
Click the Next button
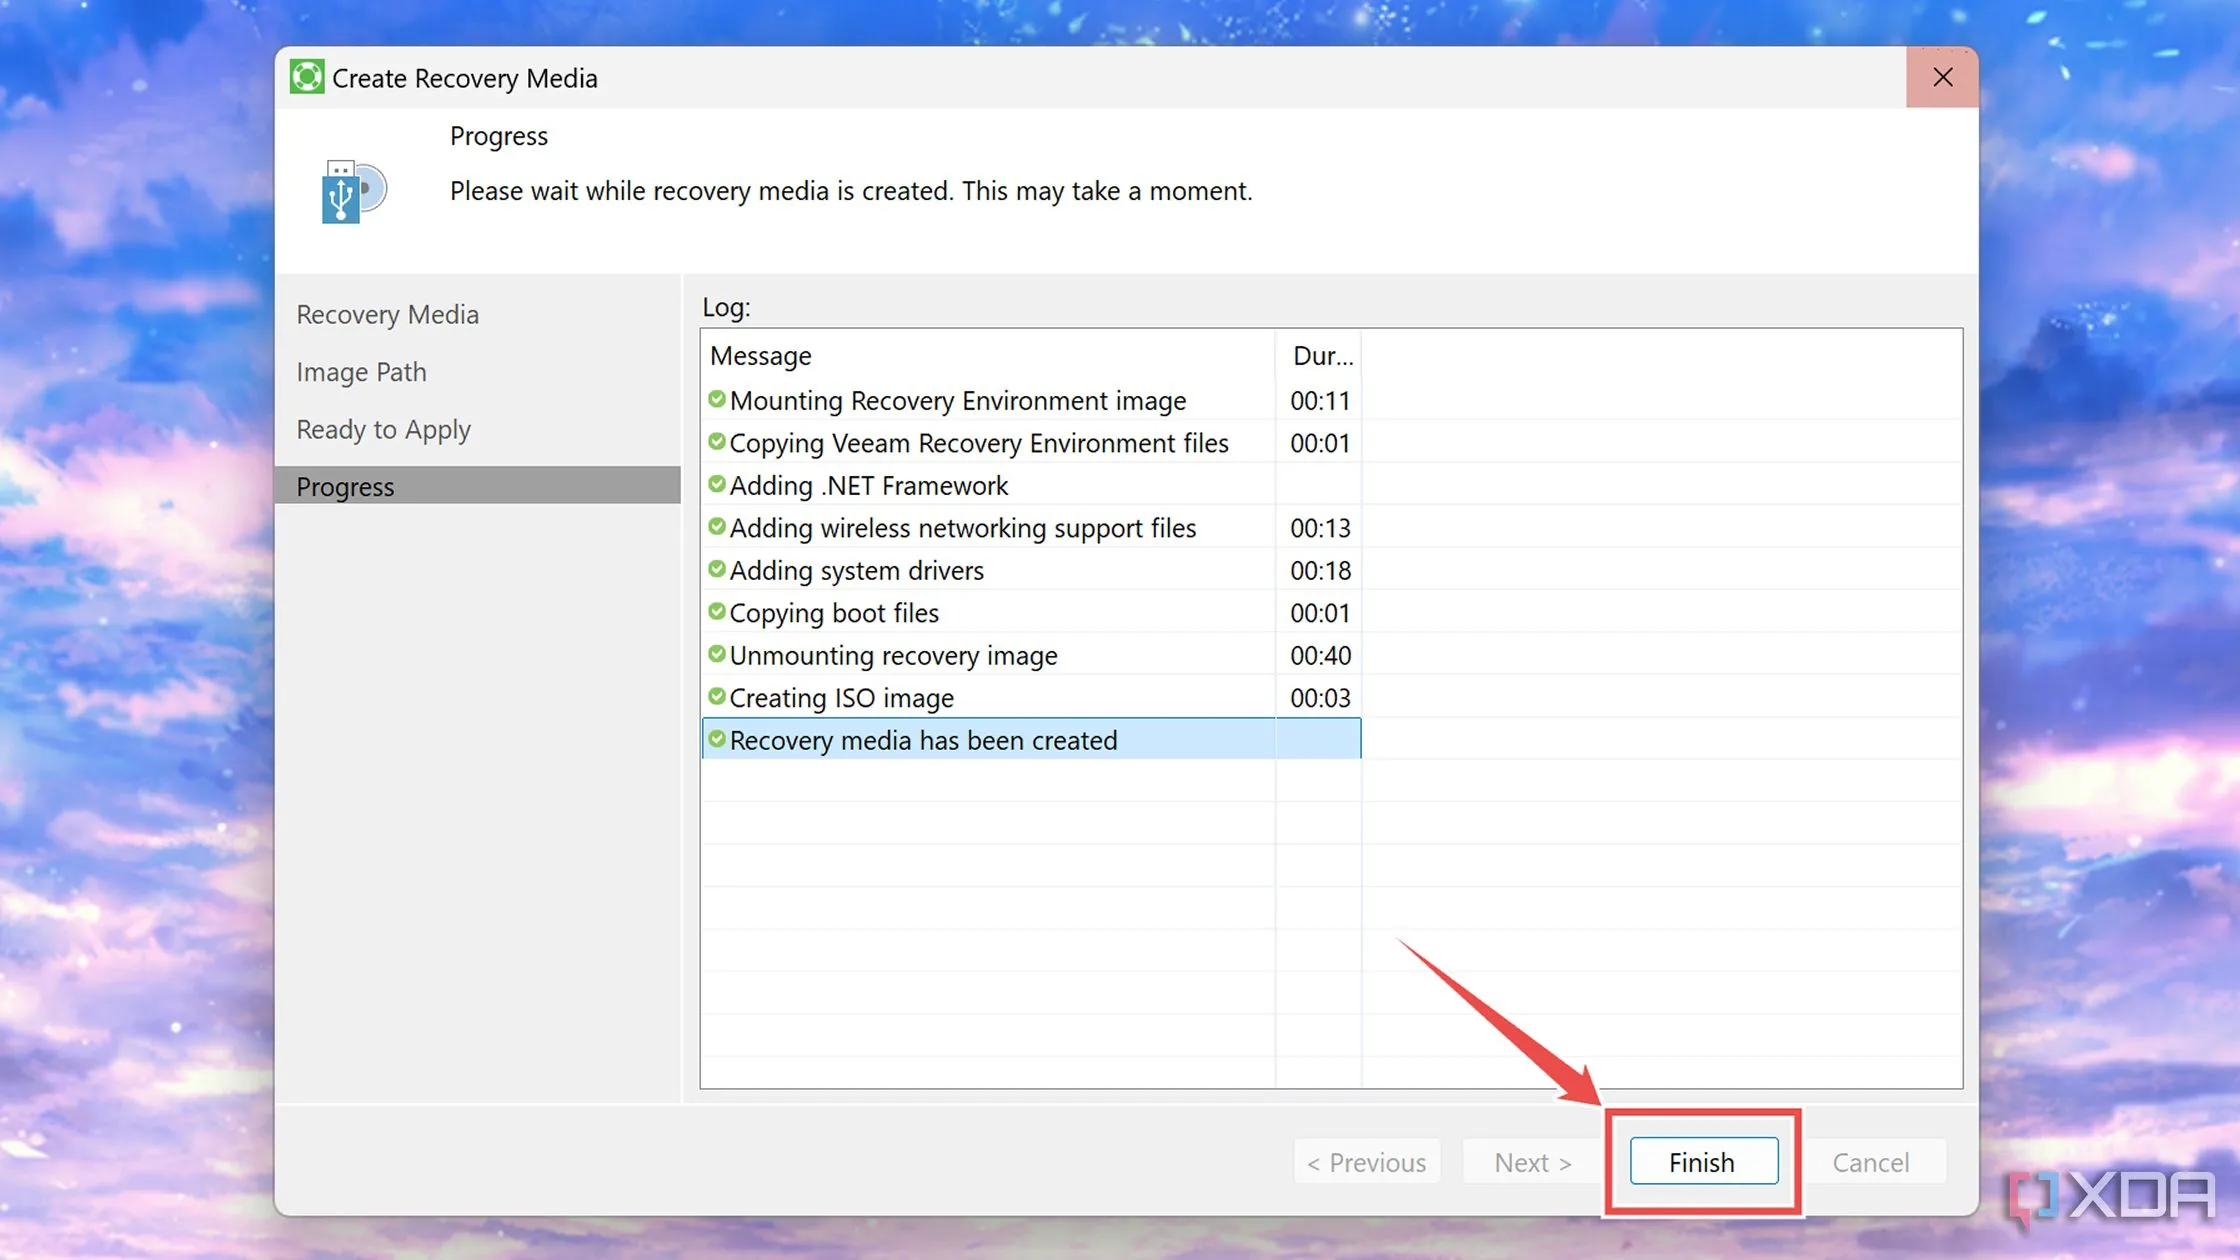pos(1532,1162)
